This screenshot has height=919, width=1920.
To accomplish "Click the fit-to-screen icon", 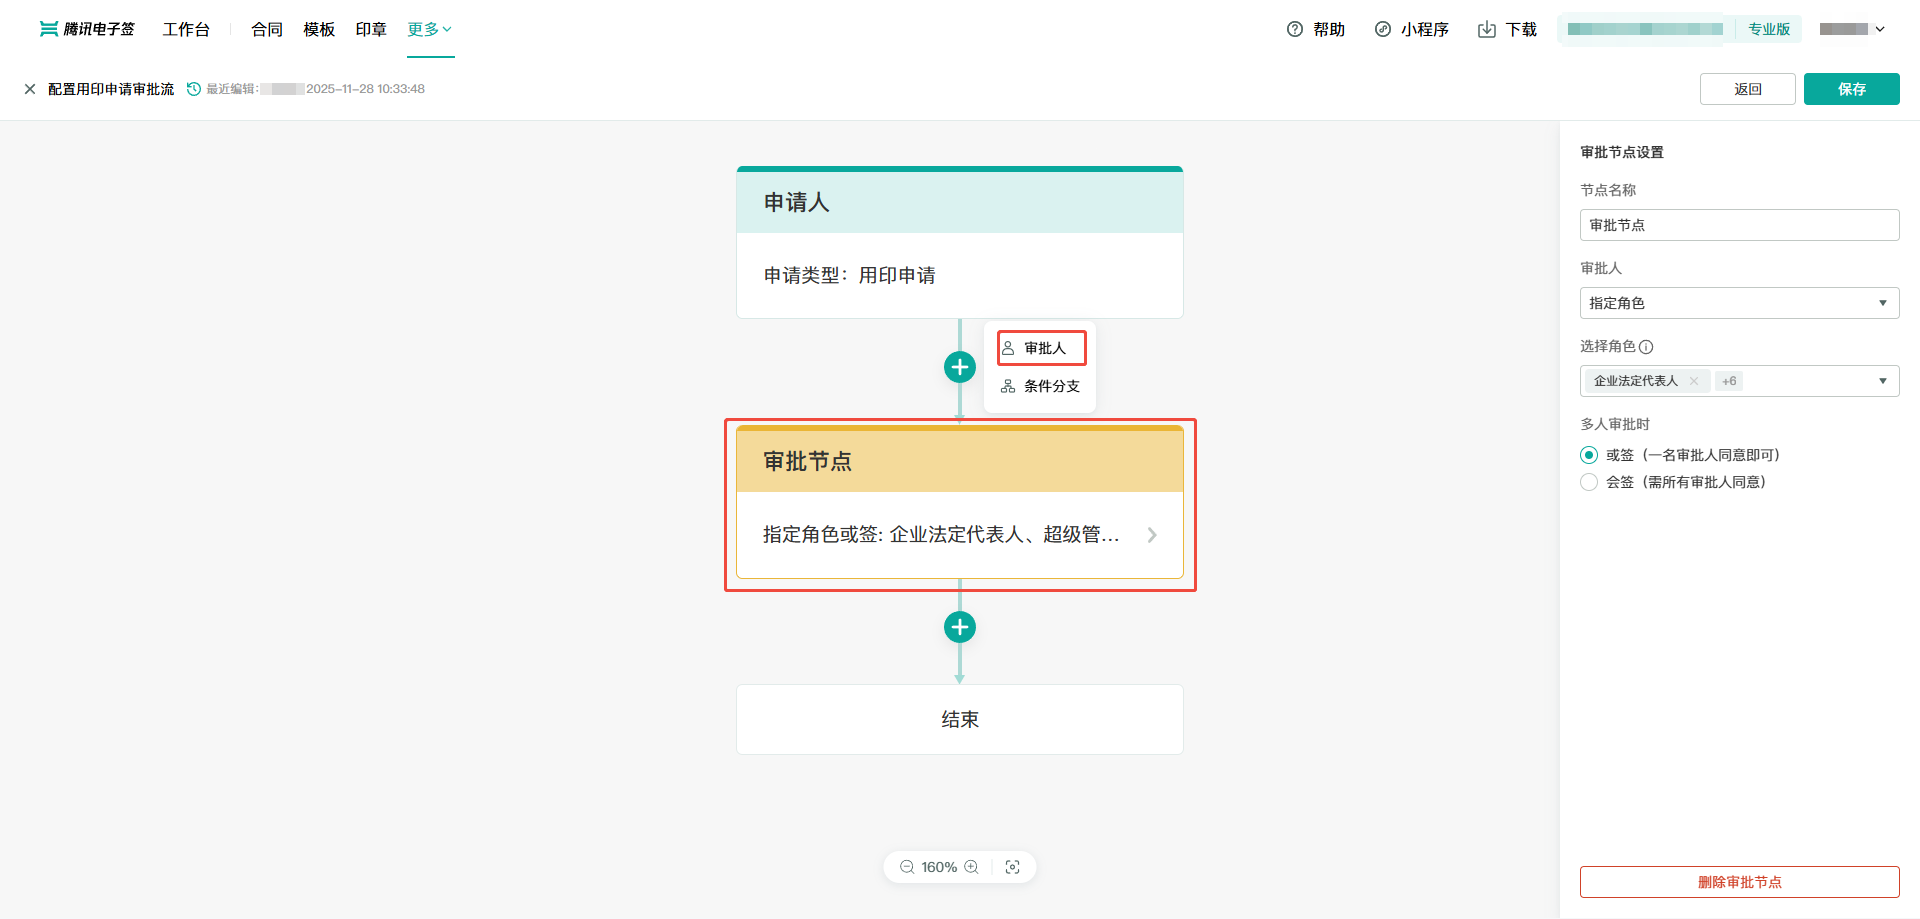I will (1012, 867).
